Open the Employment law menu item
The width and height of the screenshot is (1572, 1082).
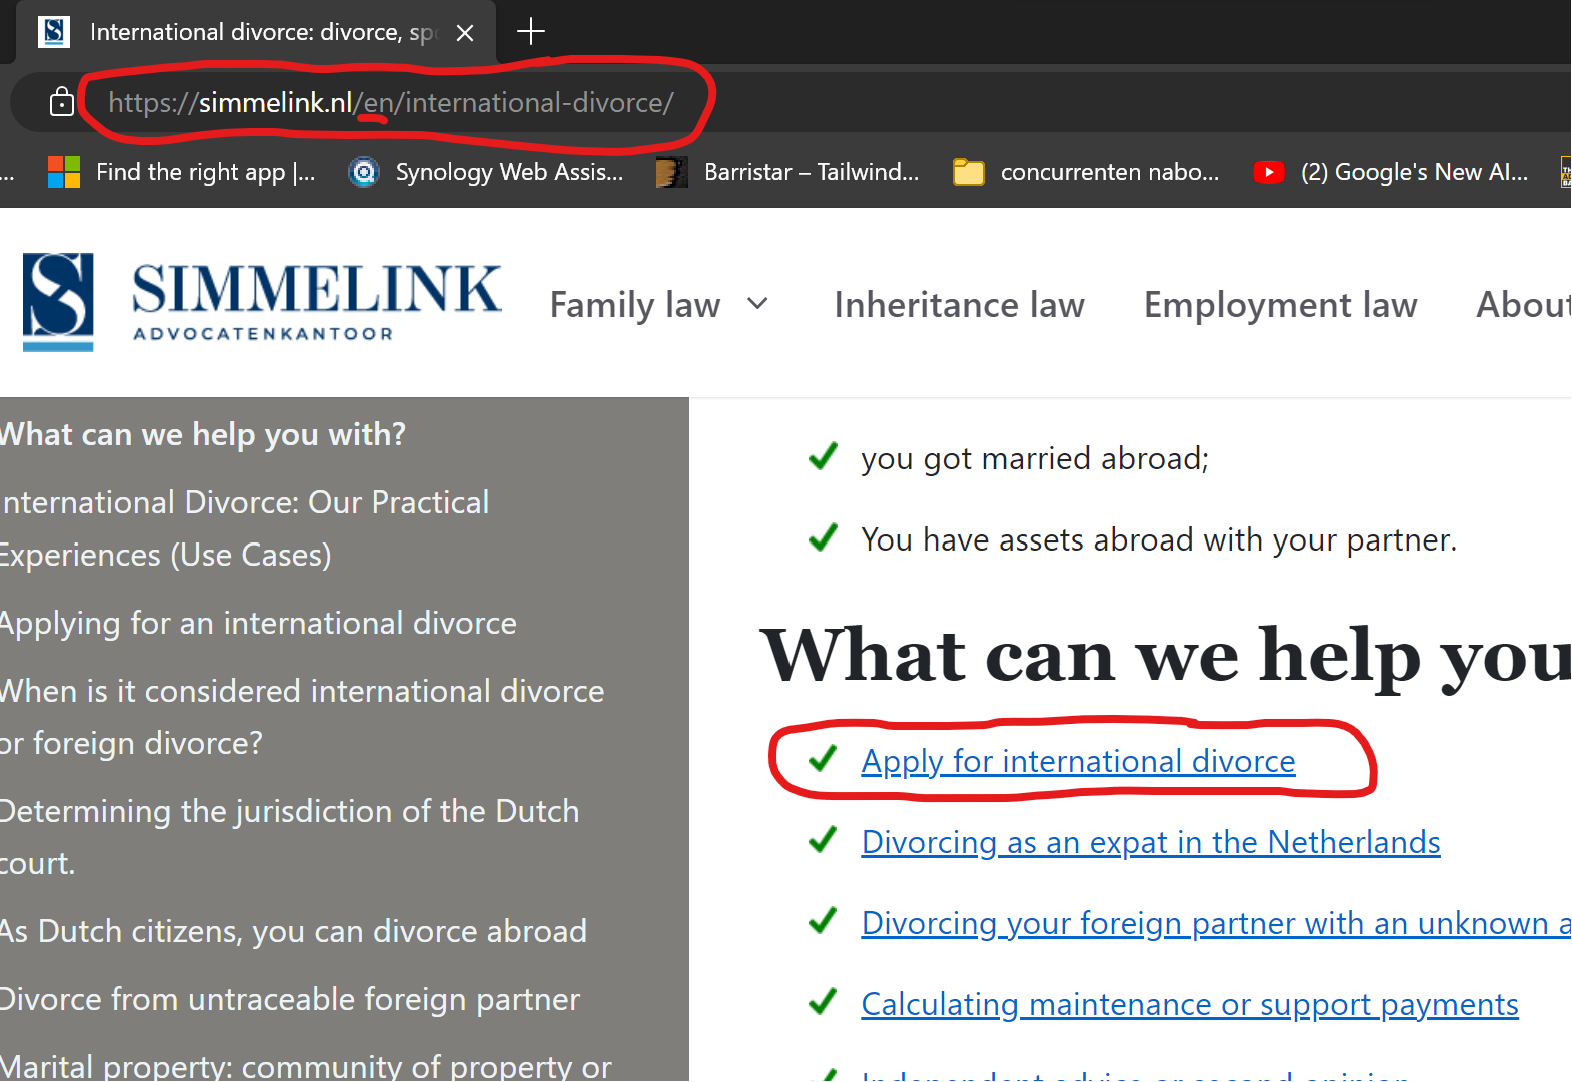point(1280,305)
